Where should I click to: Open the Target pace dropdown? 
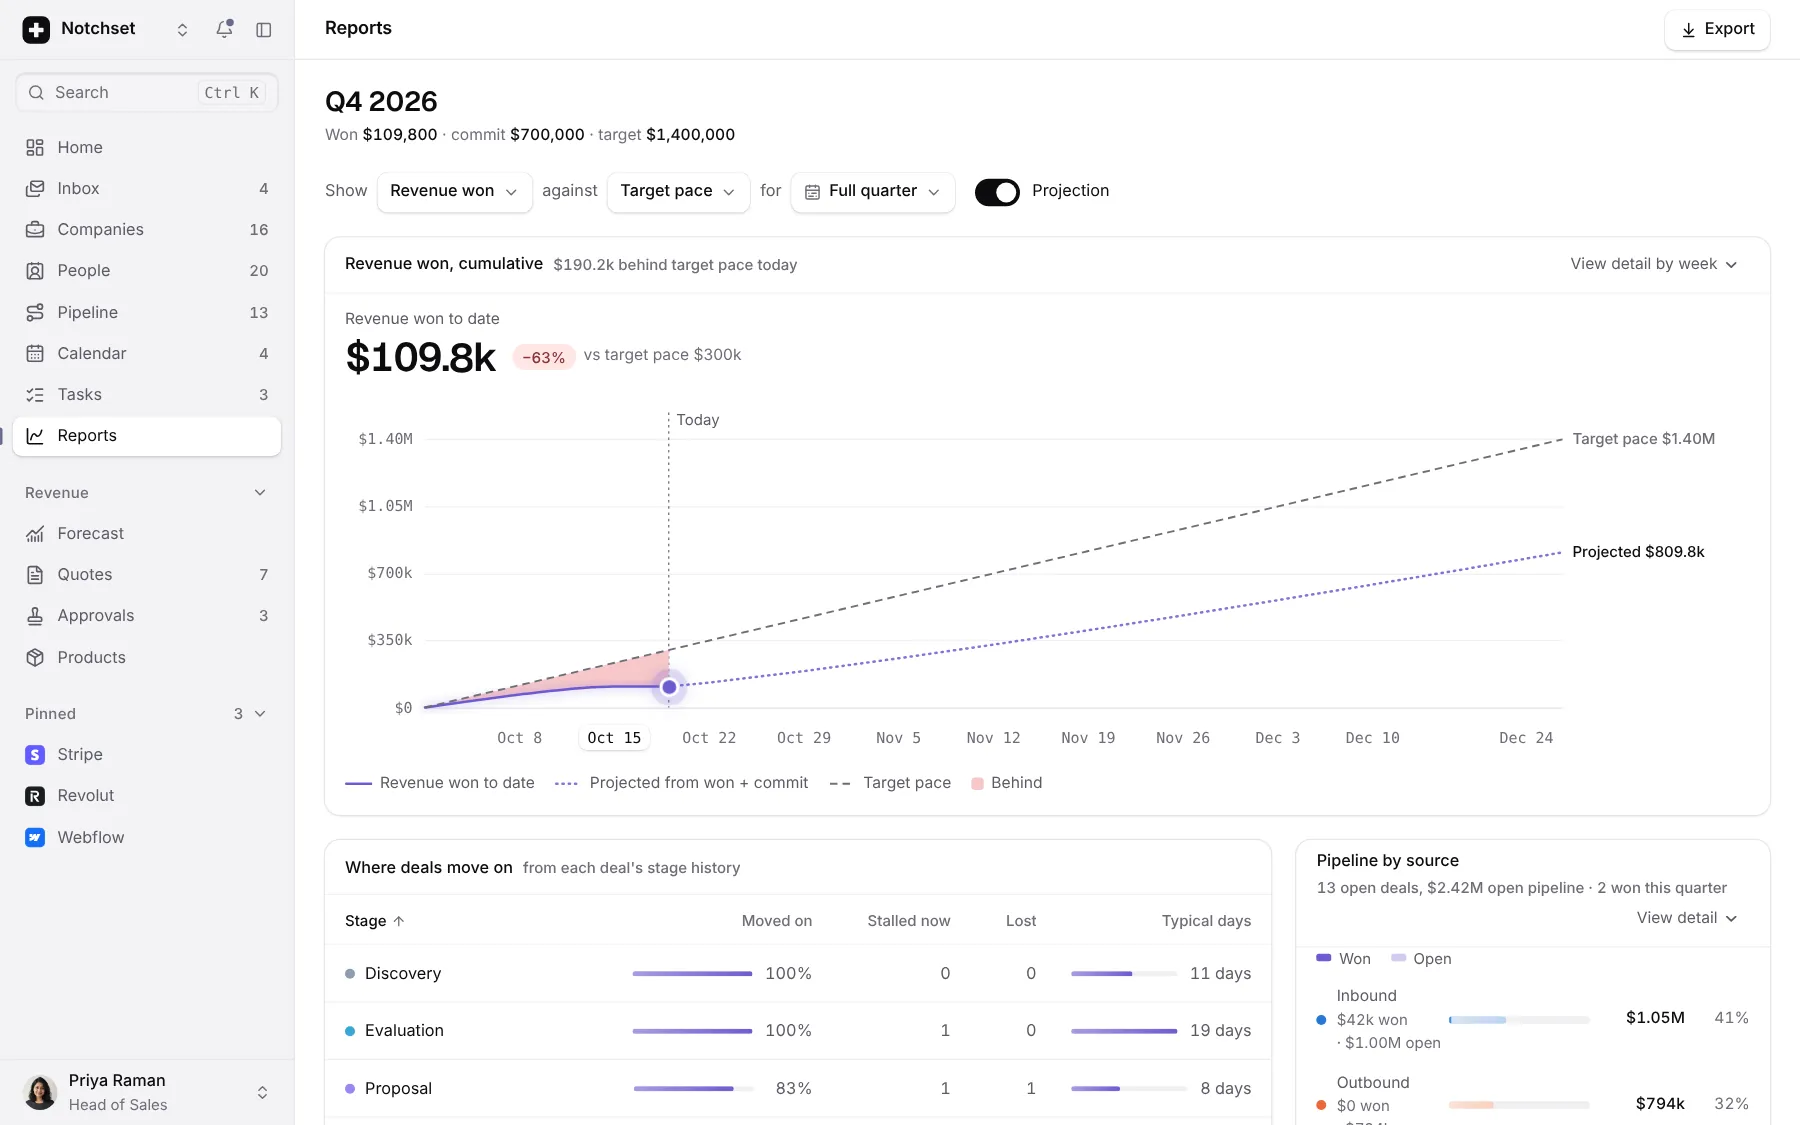click(678, 191)
